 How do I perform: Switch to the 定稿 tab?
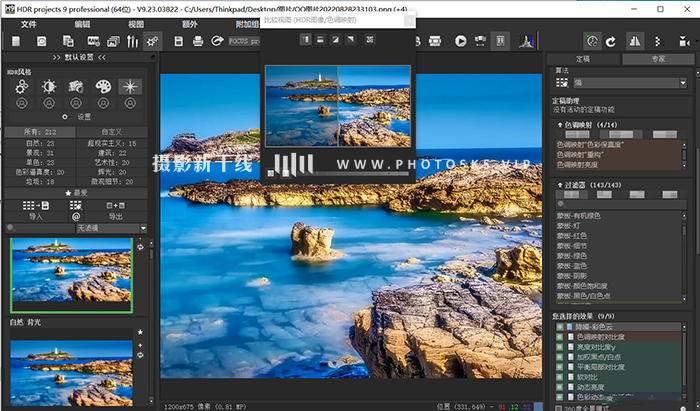pos(583,59)
